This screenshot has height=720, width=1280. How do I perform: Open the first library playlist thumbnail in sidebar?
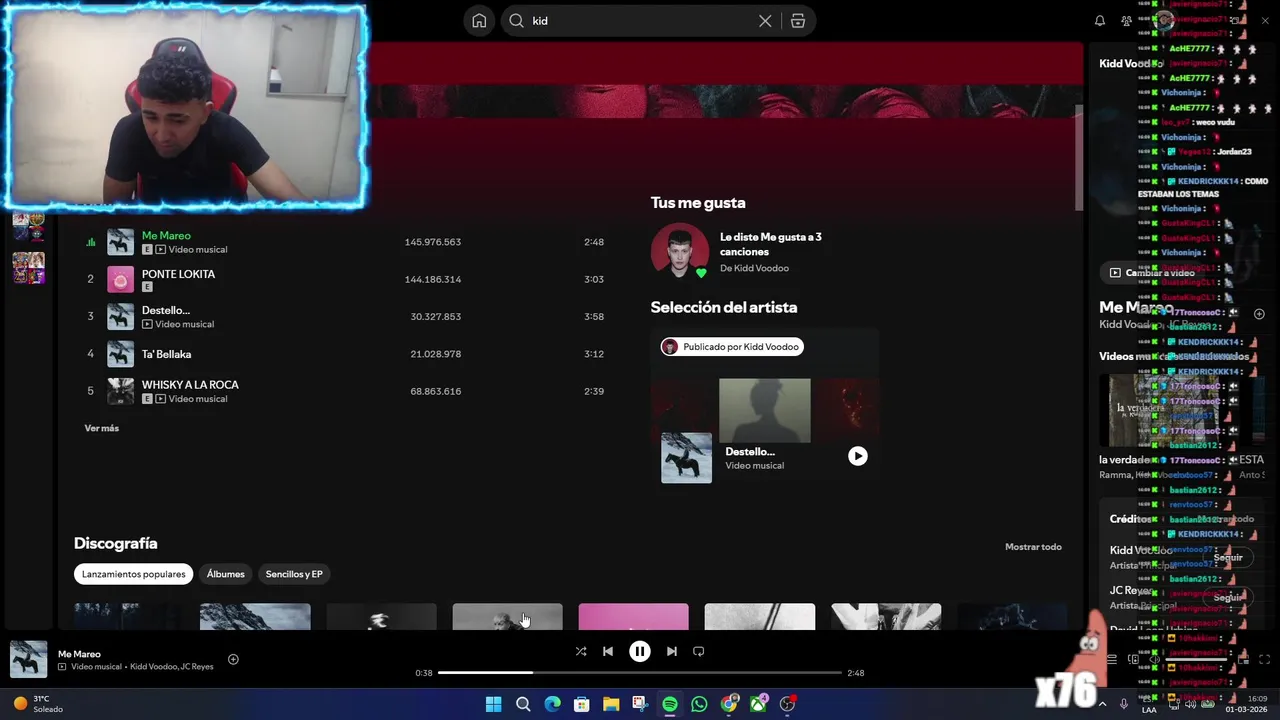click(x=28, y=226)
